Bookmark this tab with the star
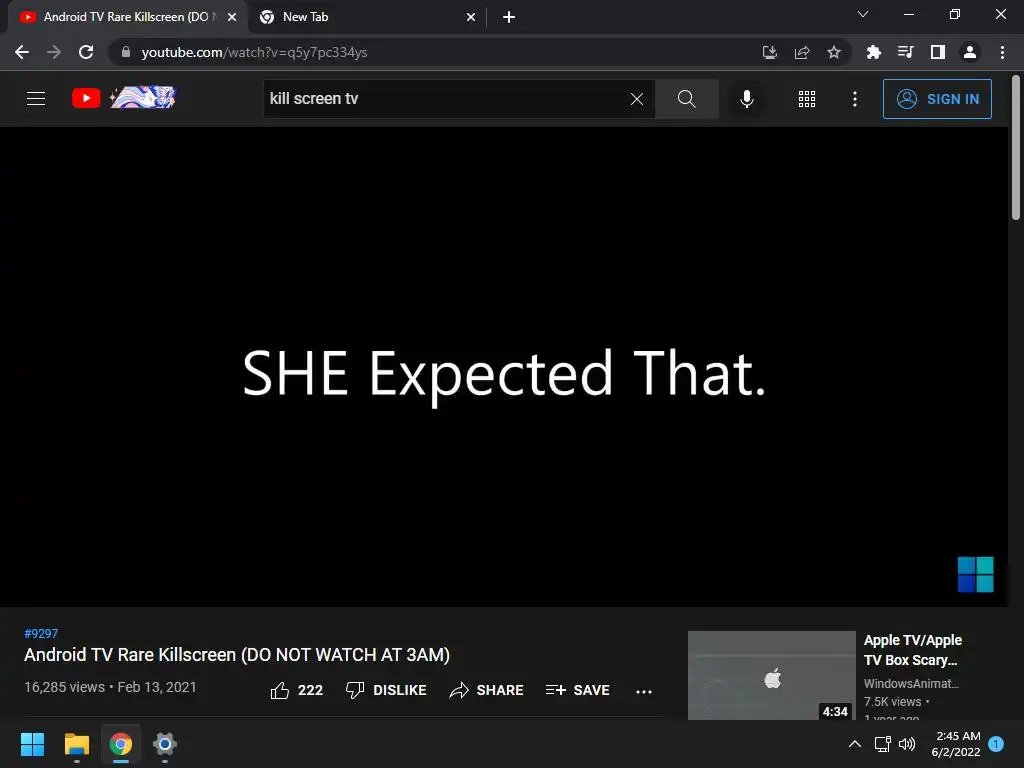1024x768 pixels. tap(834, 52)
